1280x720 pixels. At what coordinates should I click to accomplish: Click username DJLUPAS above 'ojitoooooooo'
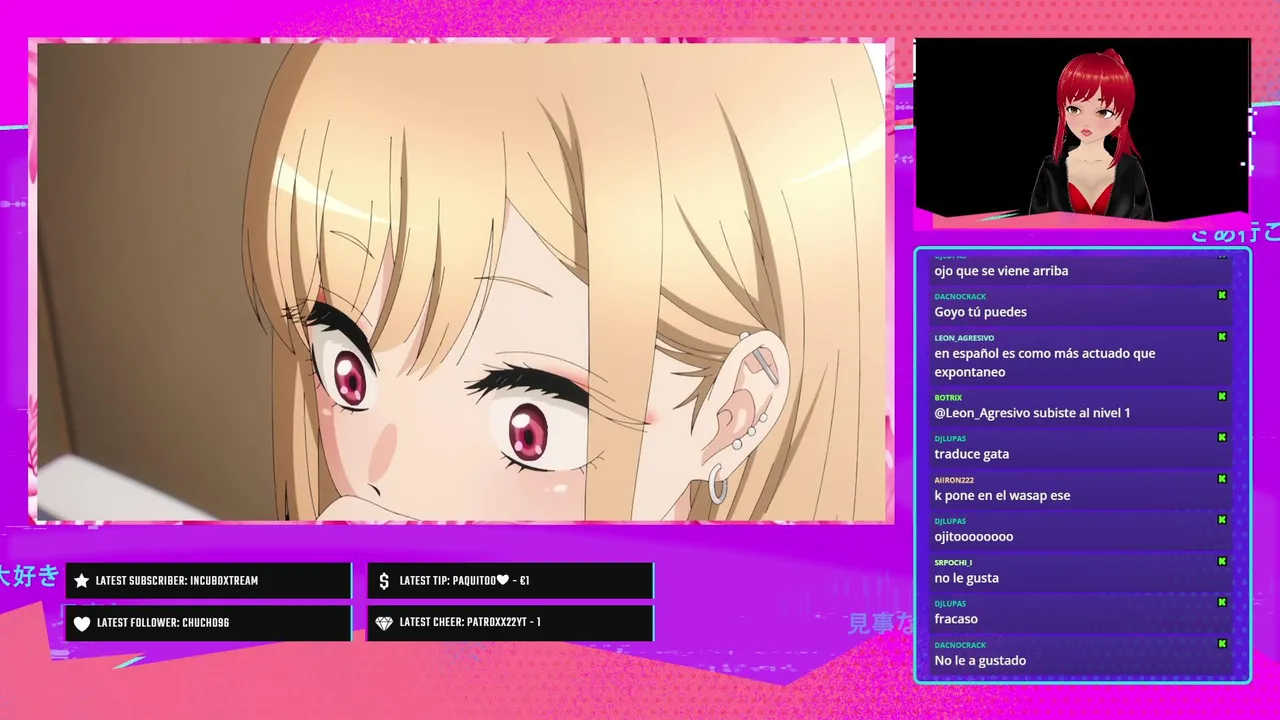pyautogui.click(x=950, y=521)
